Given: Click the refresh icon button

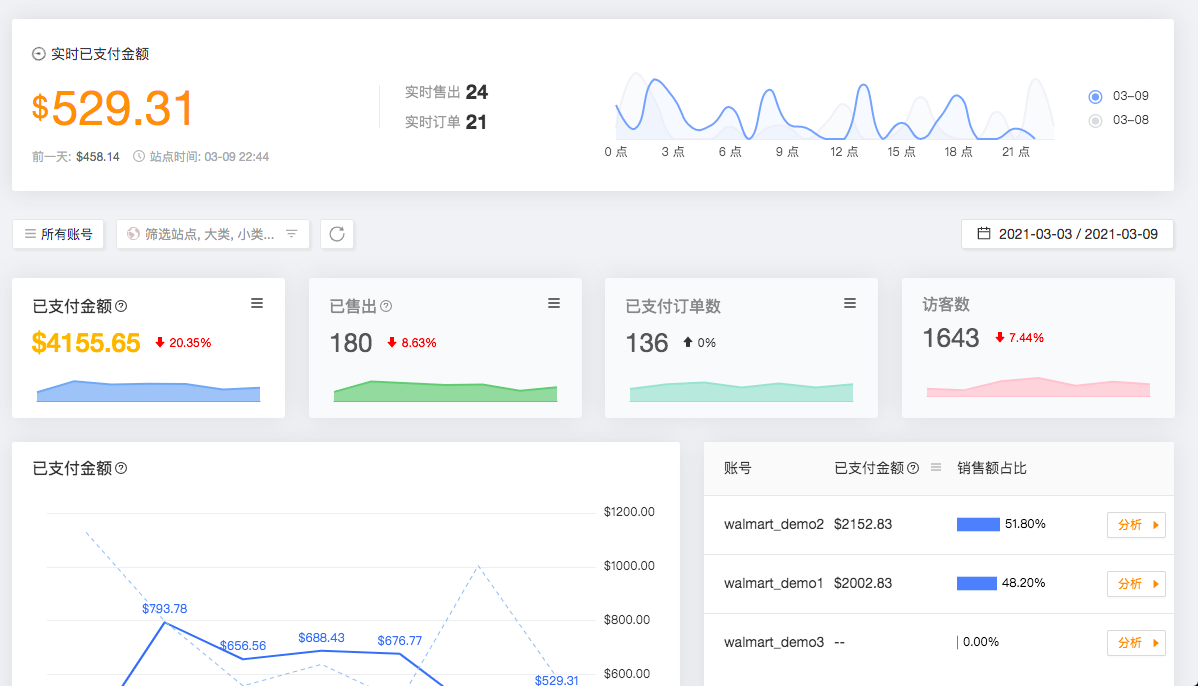Looking at the screenshot, I should [x=337, y=234].
